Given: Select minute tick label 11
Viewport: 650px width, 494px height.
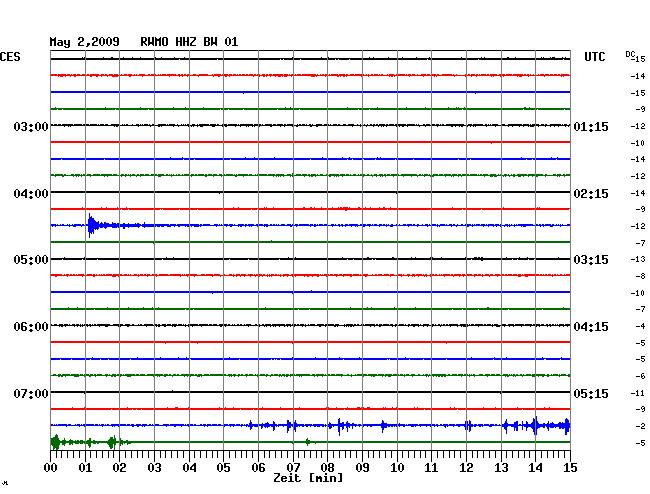Looking at the screenshot, I should click(x=431, y=468).
